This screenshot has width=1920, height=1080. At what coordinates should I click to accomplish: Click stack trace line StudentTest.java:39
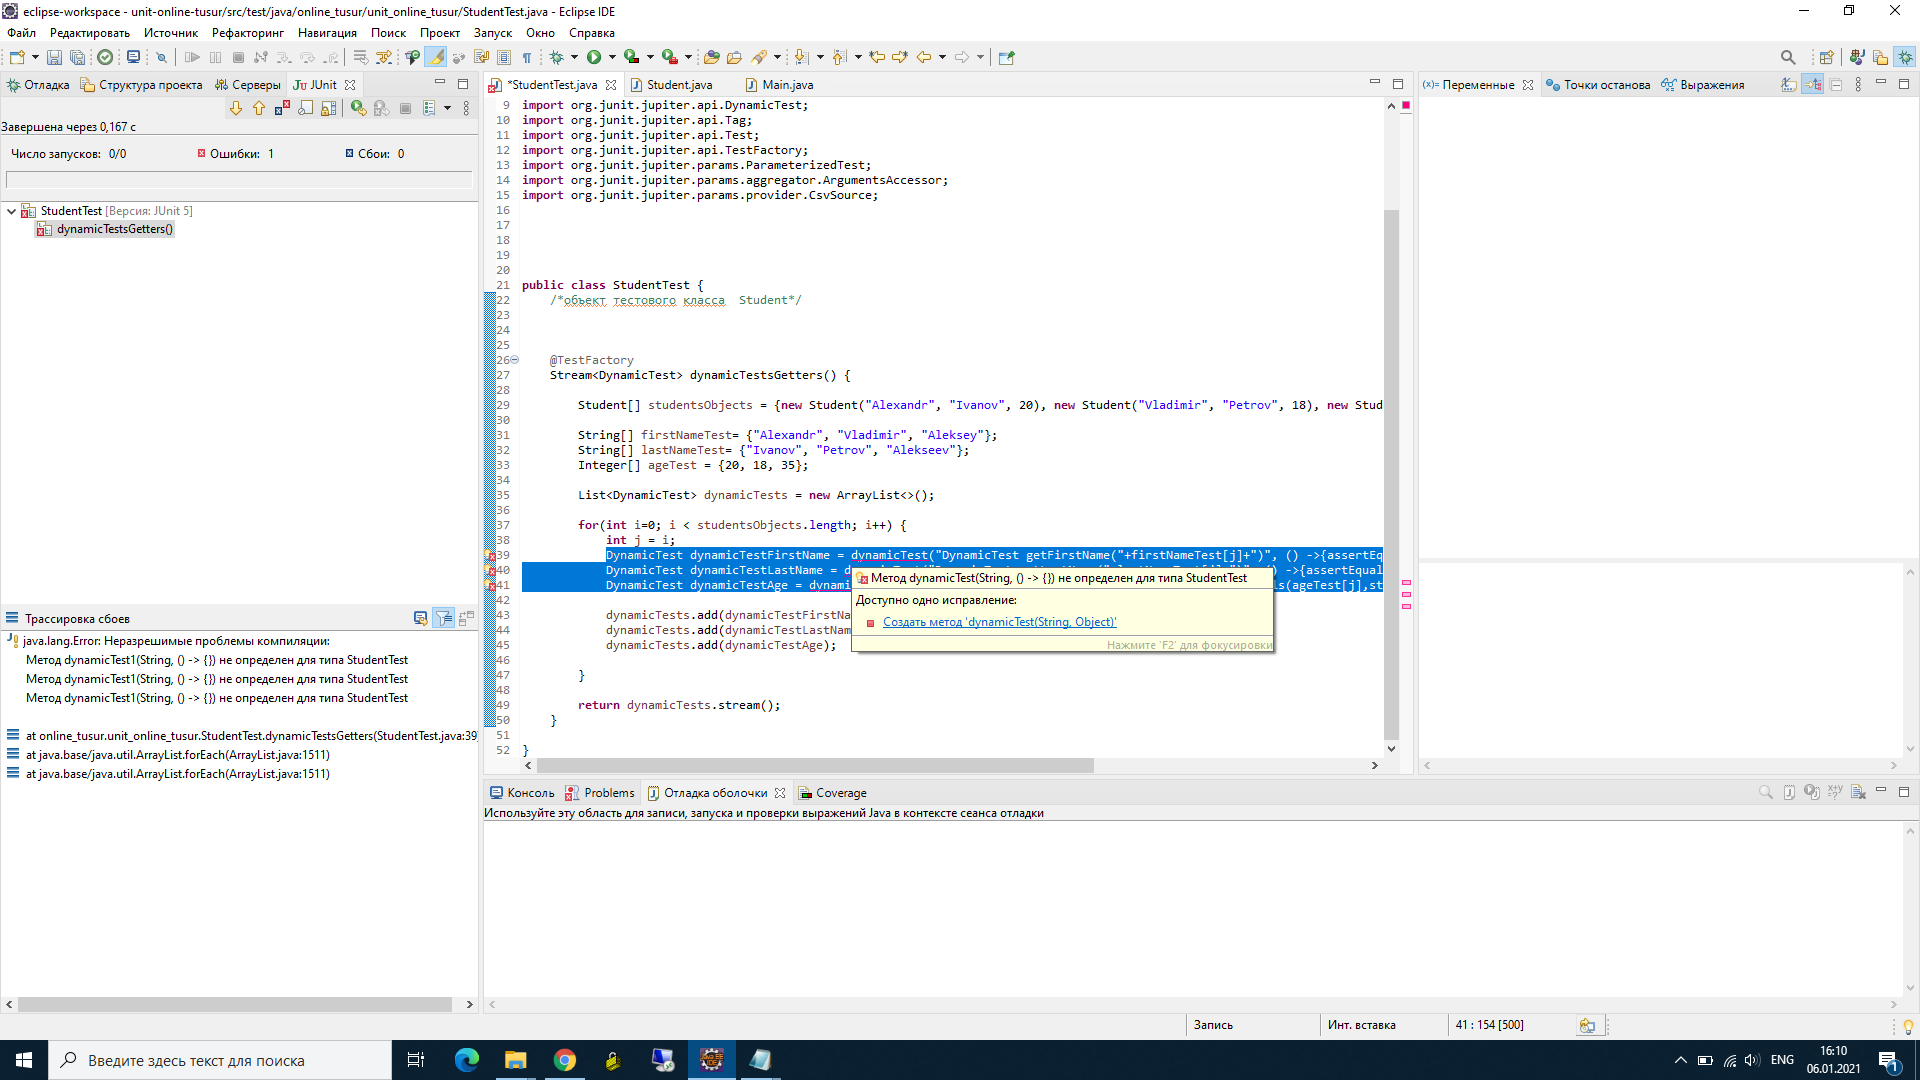click(251, 736)
